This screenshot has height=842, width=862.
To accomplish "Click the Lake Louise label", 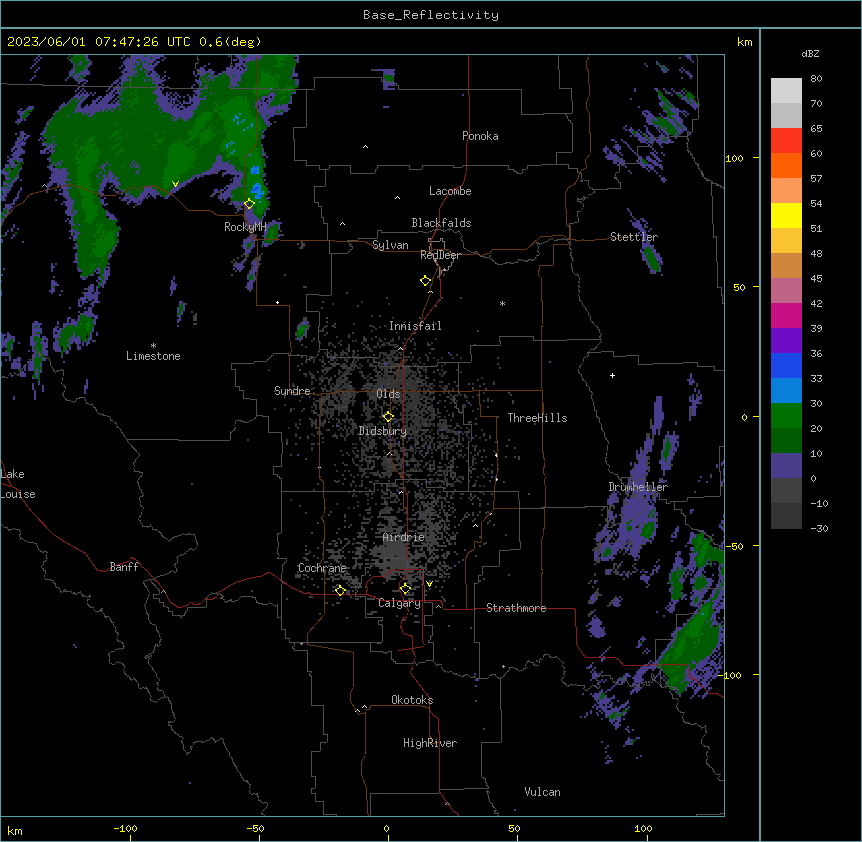I will tap(18, 484).
